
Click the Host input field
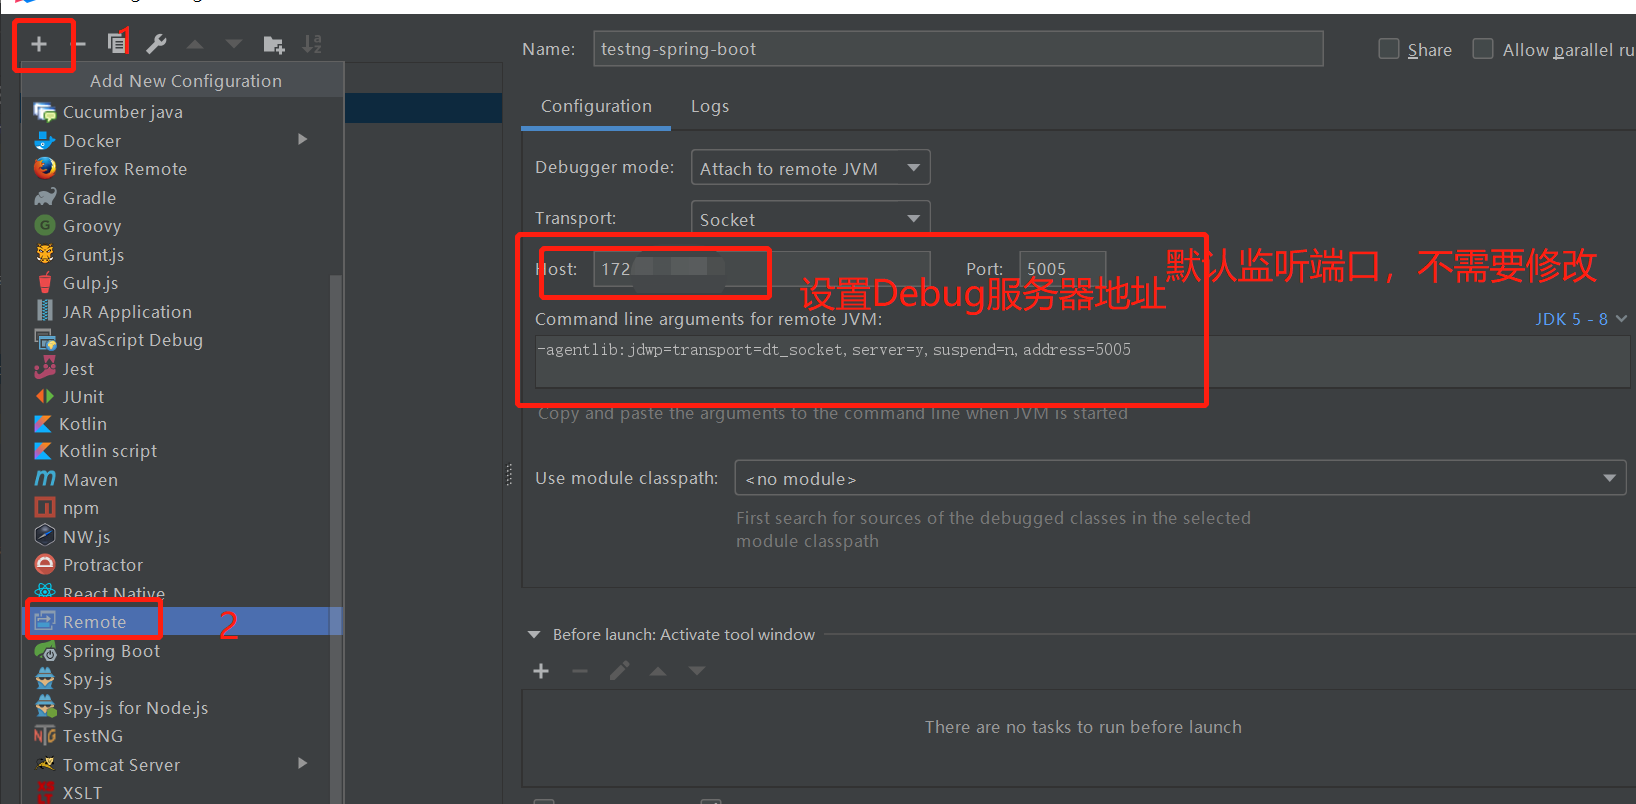762,269
